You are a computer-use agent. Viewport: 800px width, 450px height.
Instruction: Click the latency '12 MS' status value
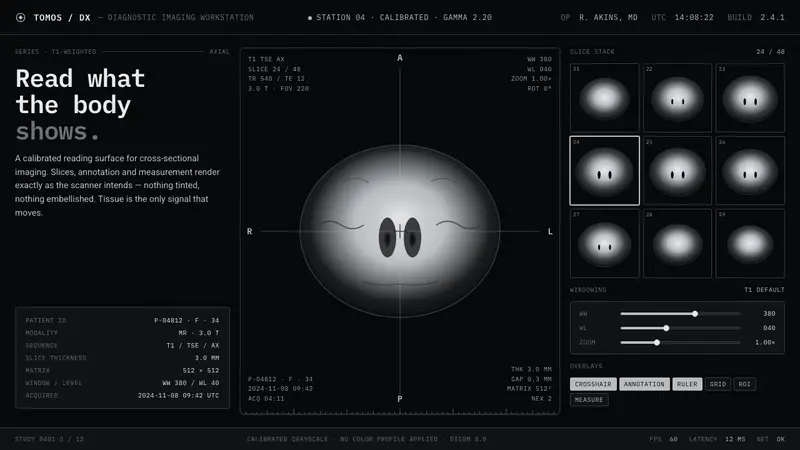[x=735, y=439]
